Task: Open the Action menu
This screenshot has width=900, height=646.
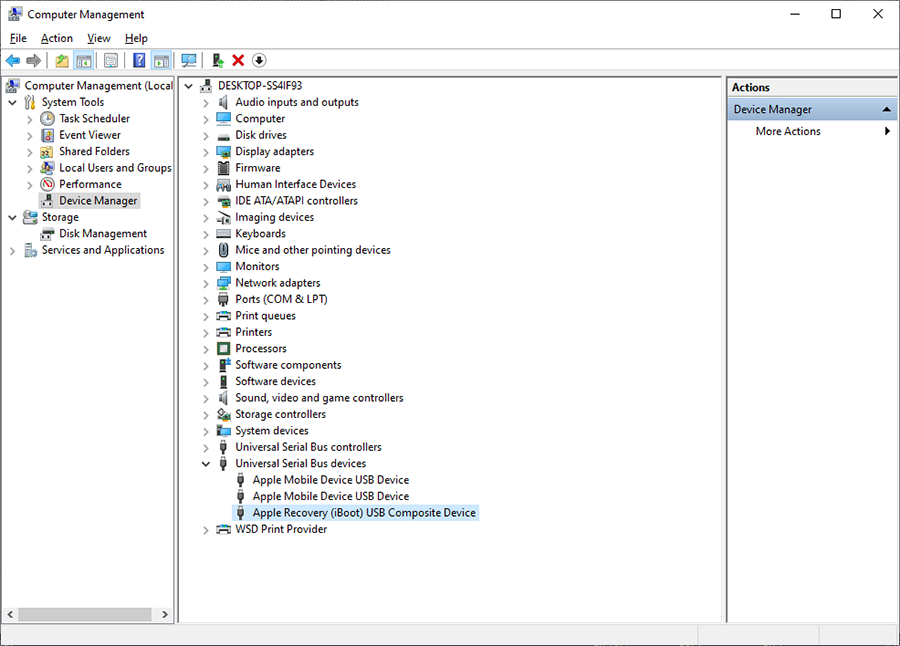Action: coord(57,38)
